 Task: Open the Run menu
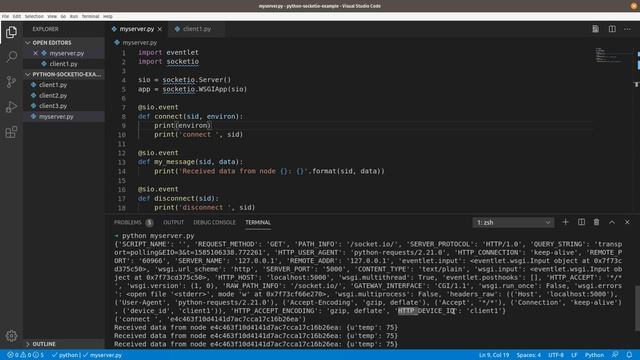[x=74, y=16]
